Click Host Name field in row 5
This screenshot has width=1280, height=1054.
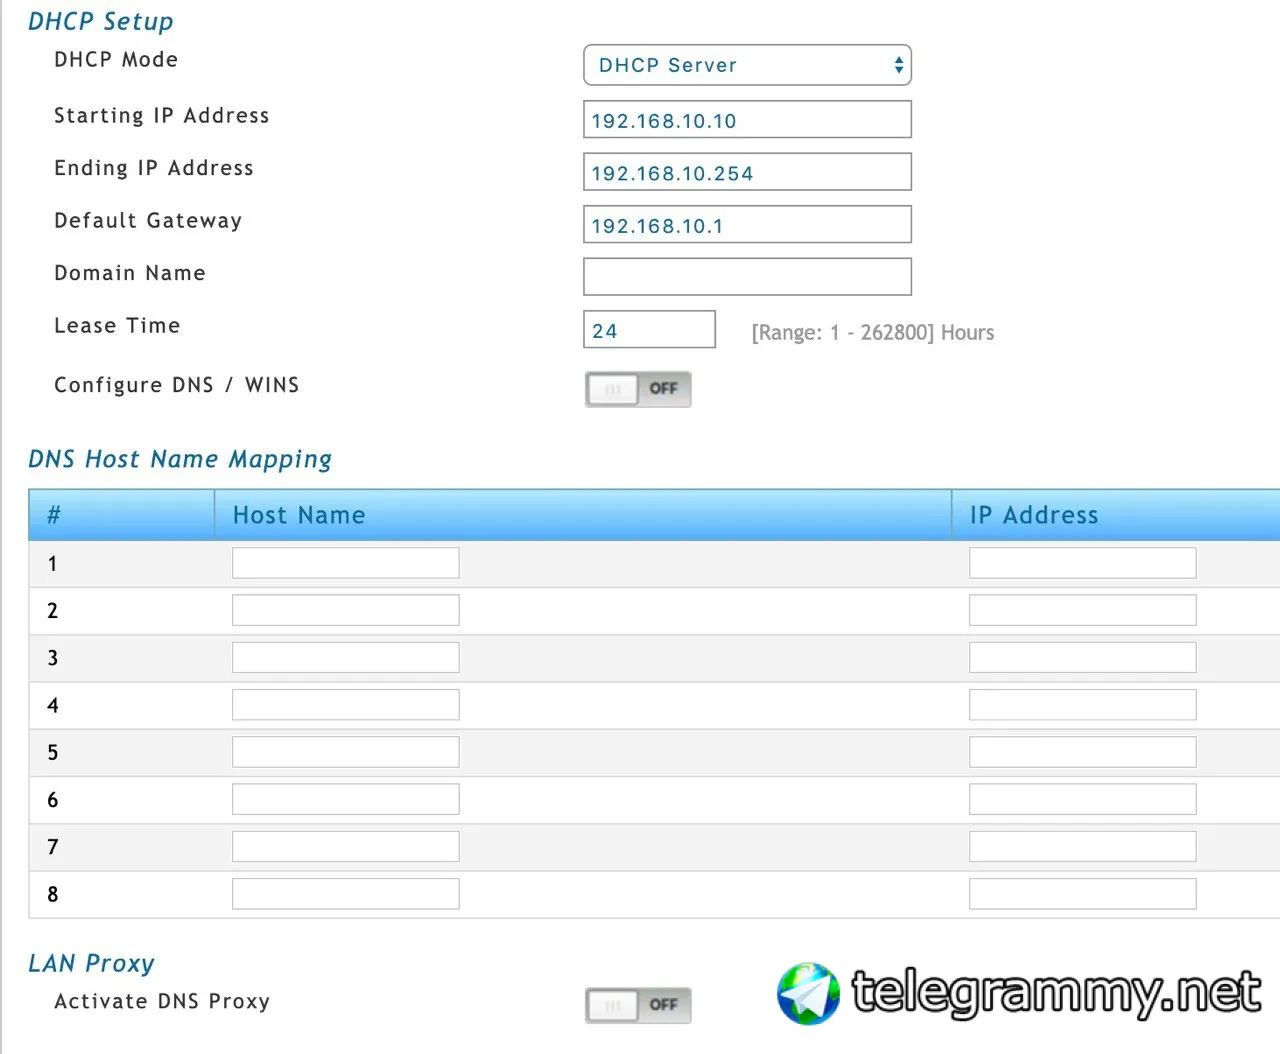(346, 752)
